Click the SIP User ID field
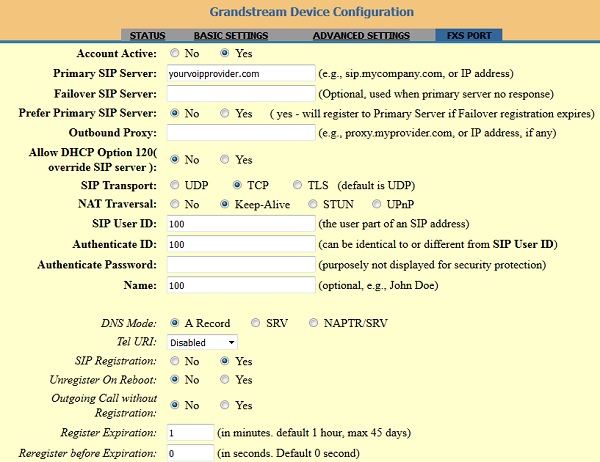This screenshot has height=462, width=600. pyautogui.click(x=241, y=224)
